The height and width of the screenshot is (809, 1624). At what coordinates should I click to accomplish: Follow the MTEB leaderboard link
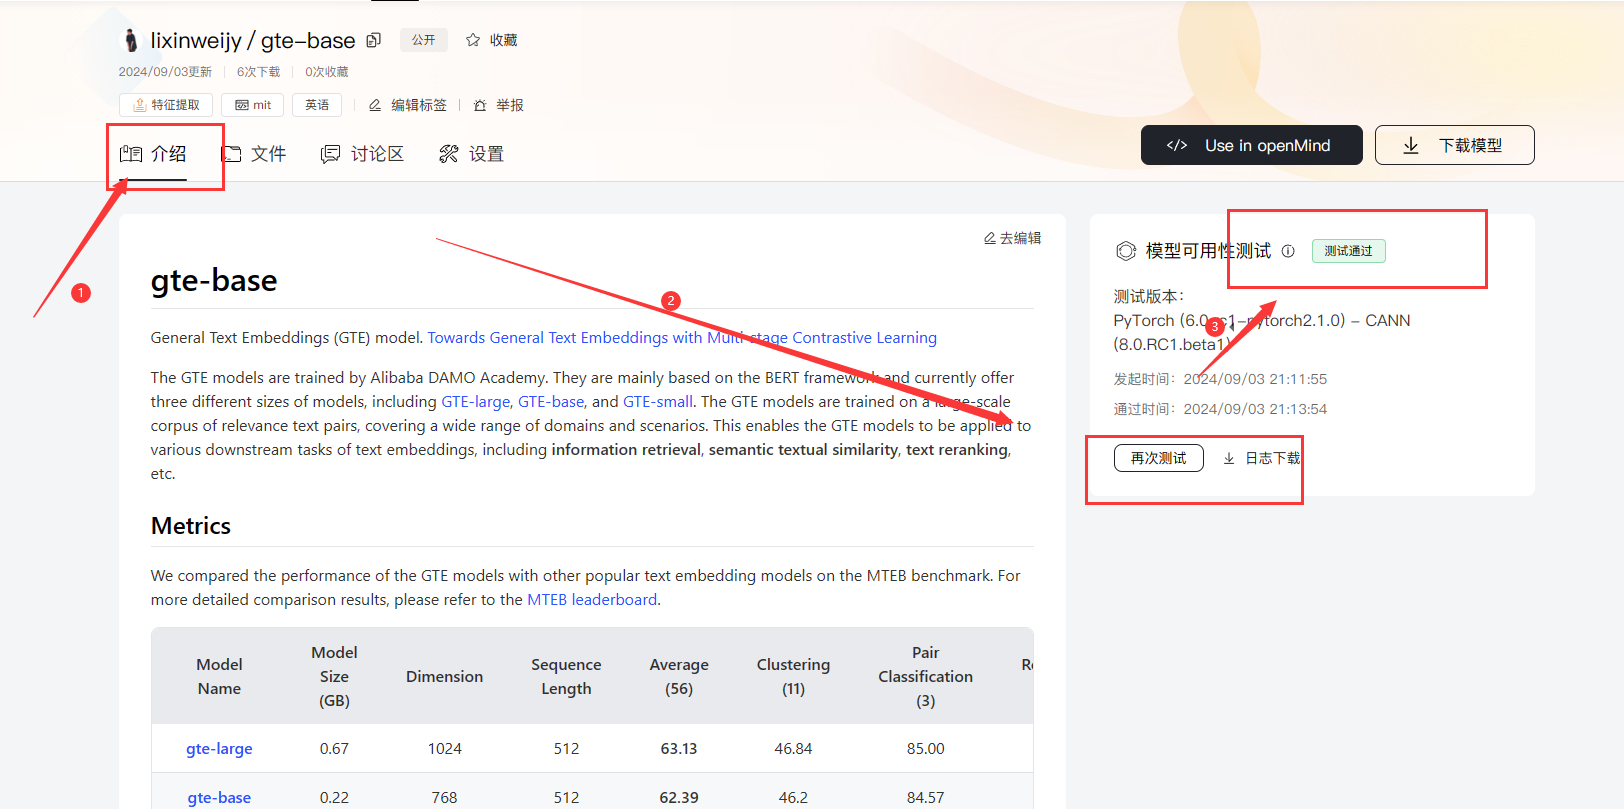pos(591,600)
